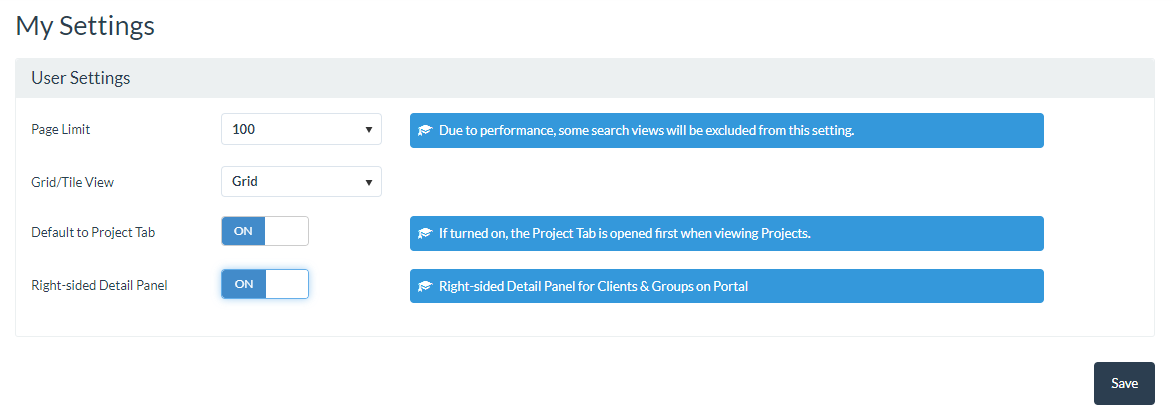Screen dimensions: 1173x415
Task: Click the Grid/Tile View label
Action: click(x=73, y=182)
